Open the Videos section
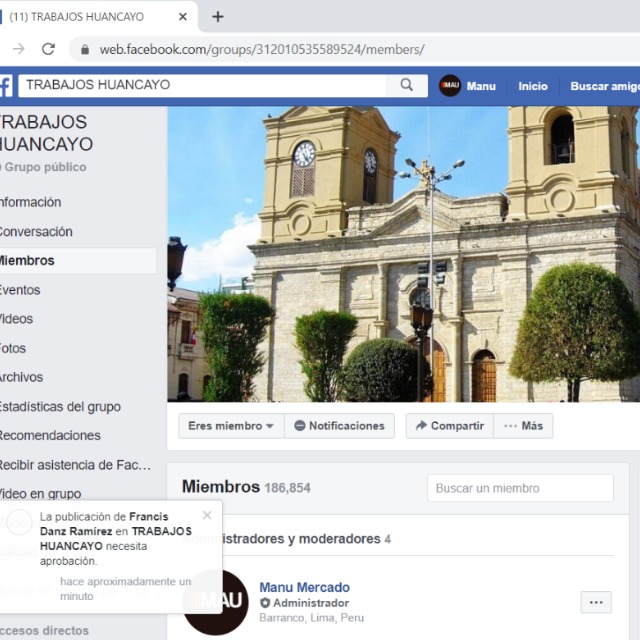 (16, 319)
